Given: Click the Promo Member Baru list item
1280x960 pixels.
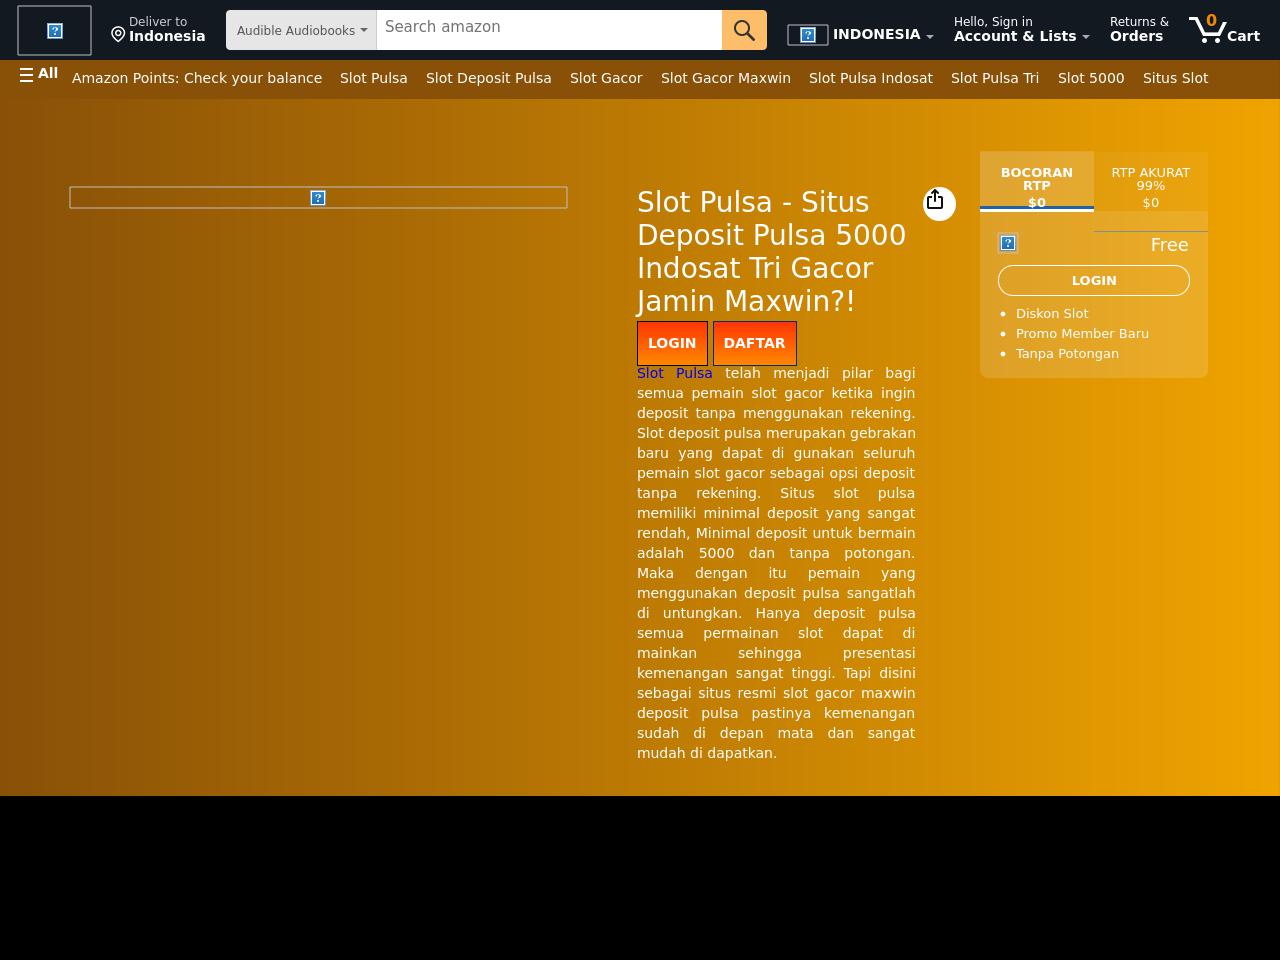Looking at the screenshot, I should coord(1082,333).
